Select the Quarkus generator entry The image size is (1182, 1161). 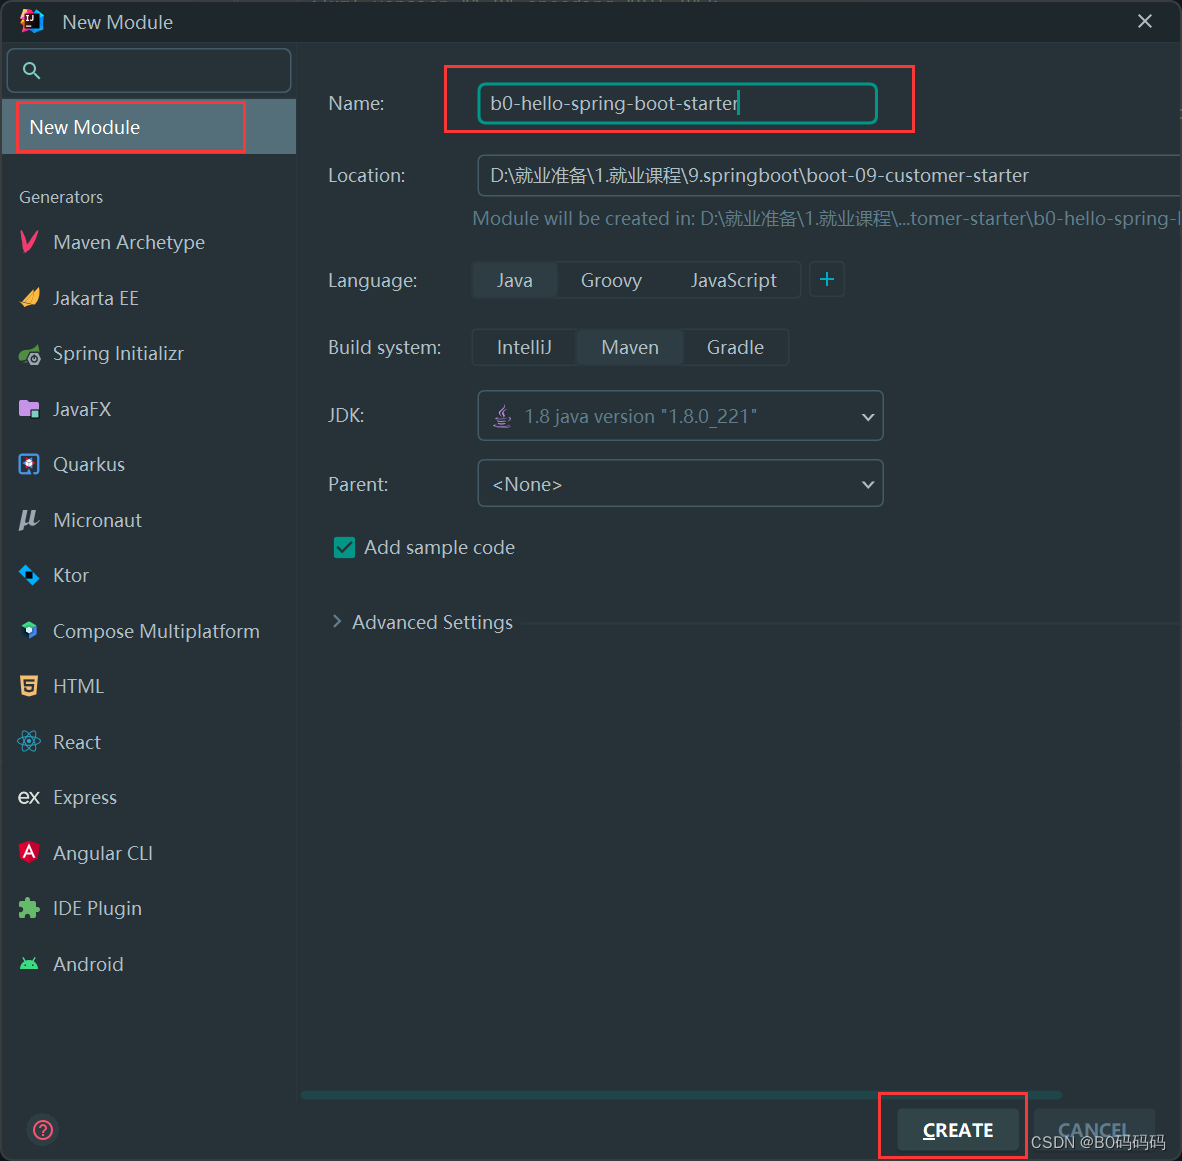coord(149,464)
